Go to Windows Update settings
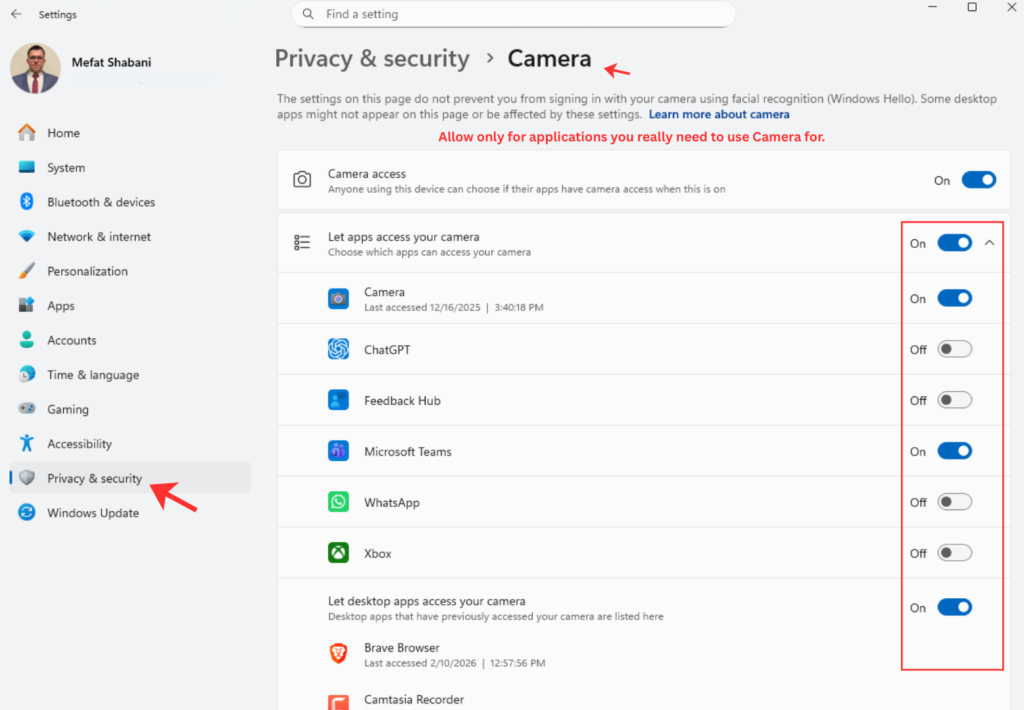Screen dimensions: 1024x710 (92, 513)
